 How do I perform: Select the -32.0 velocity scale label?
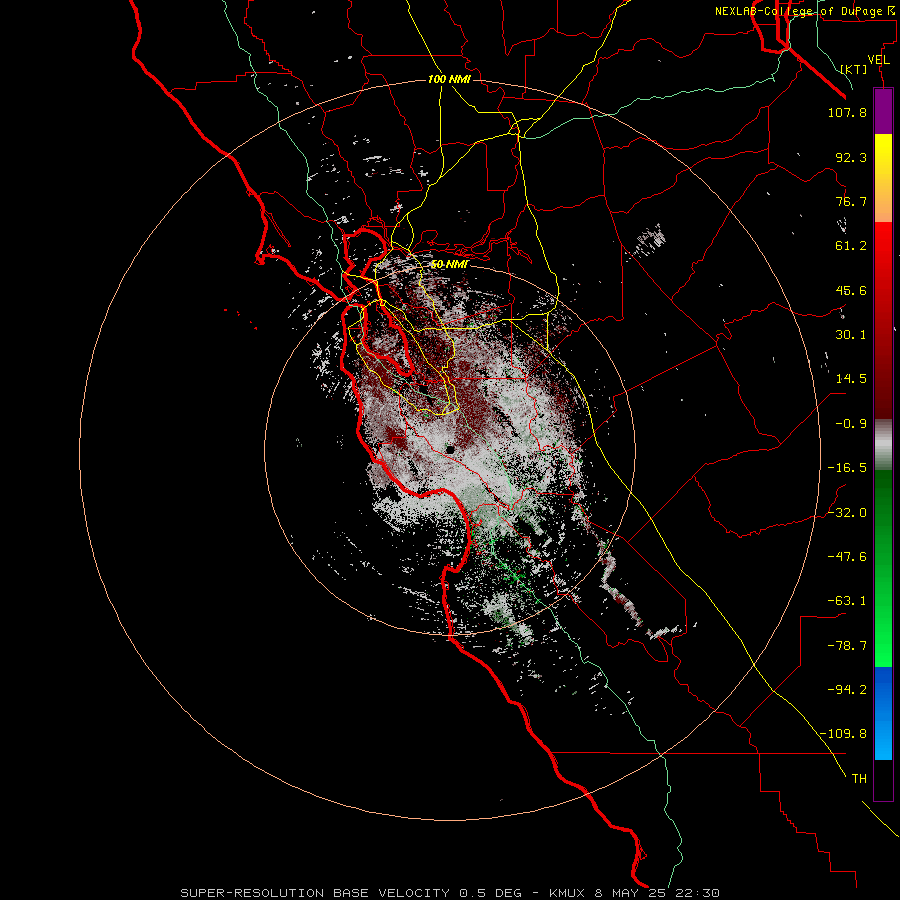click(847, 513)
